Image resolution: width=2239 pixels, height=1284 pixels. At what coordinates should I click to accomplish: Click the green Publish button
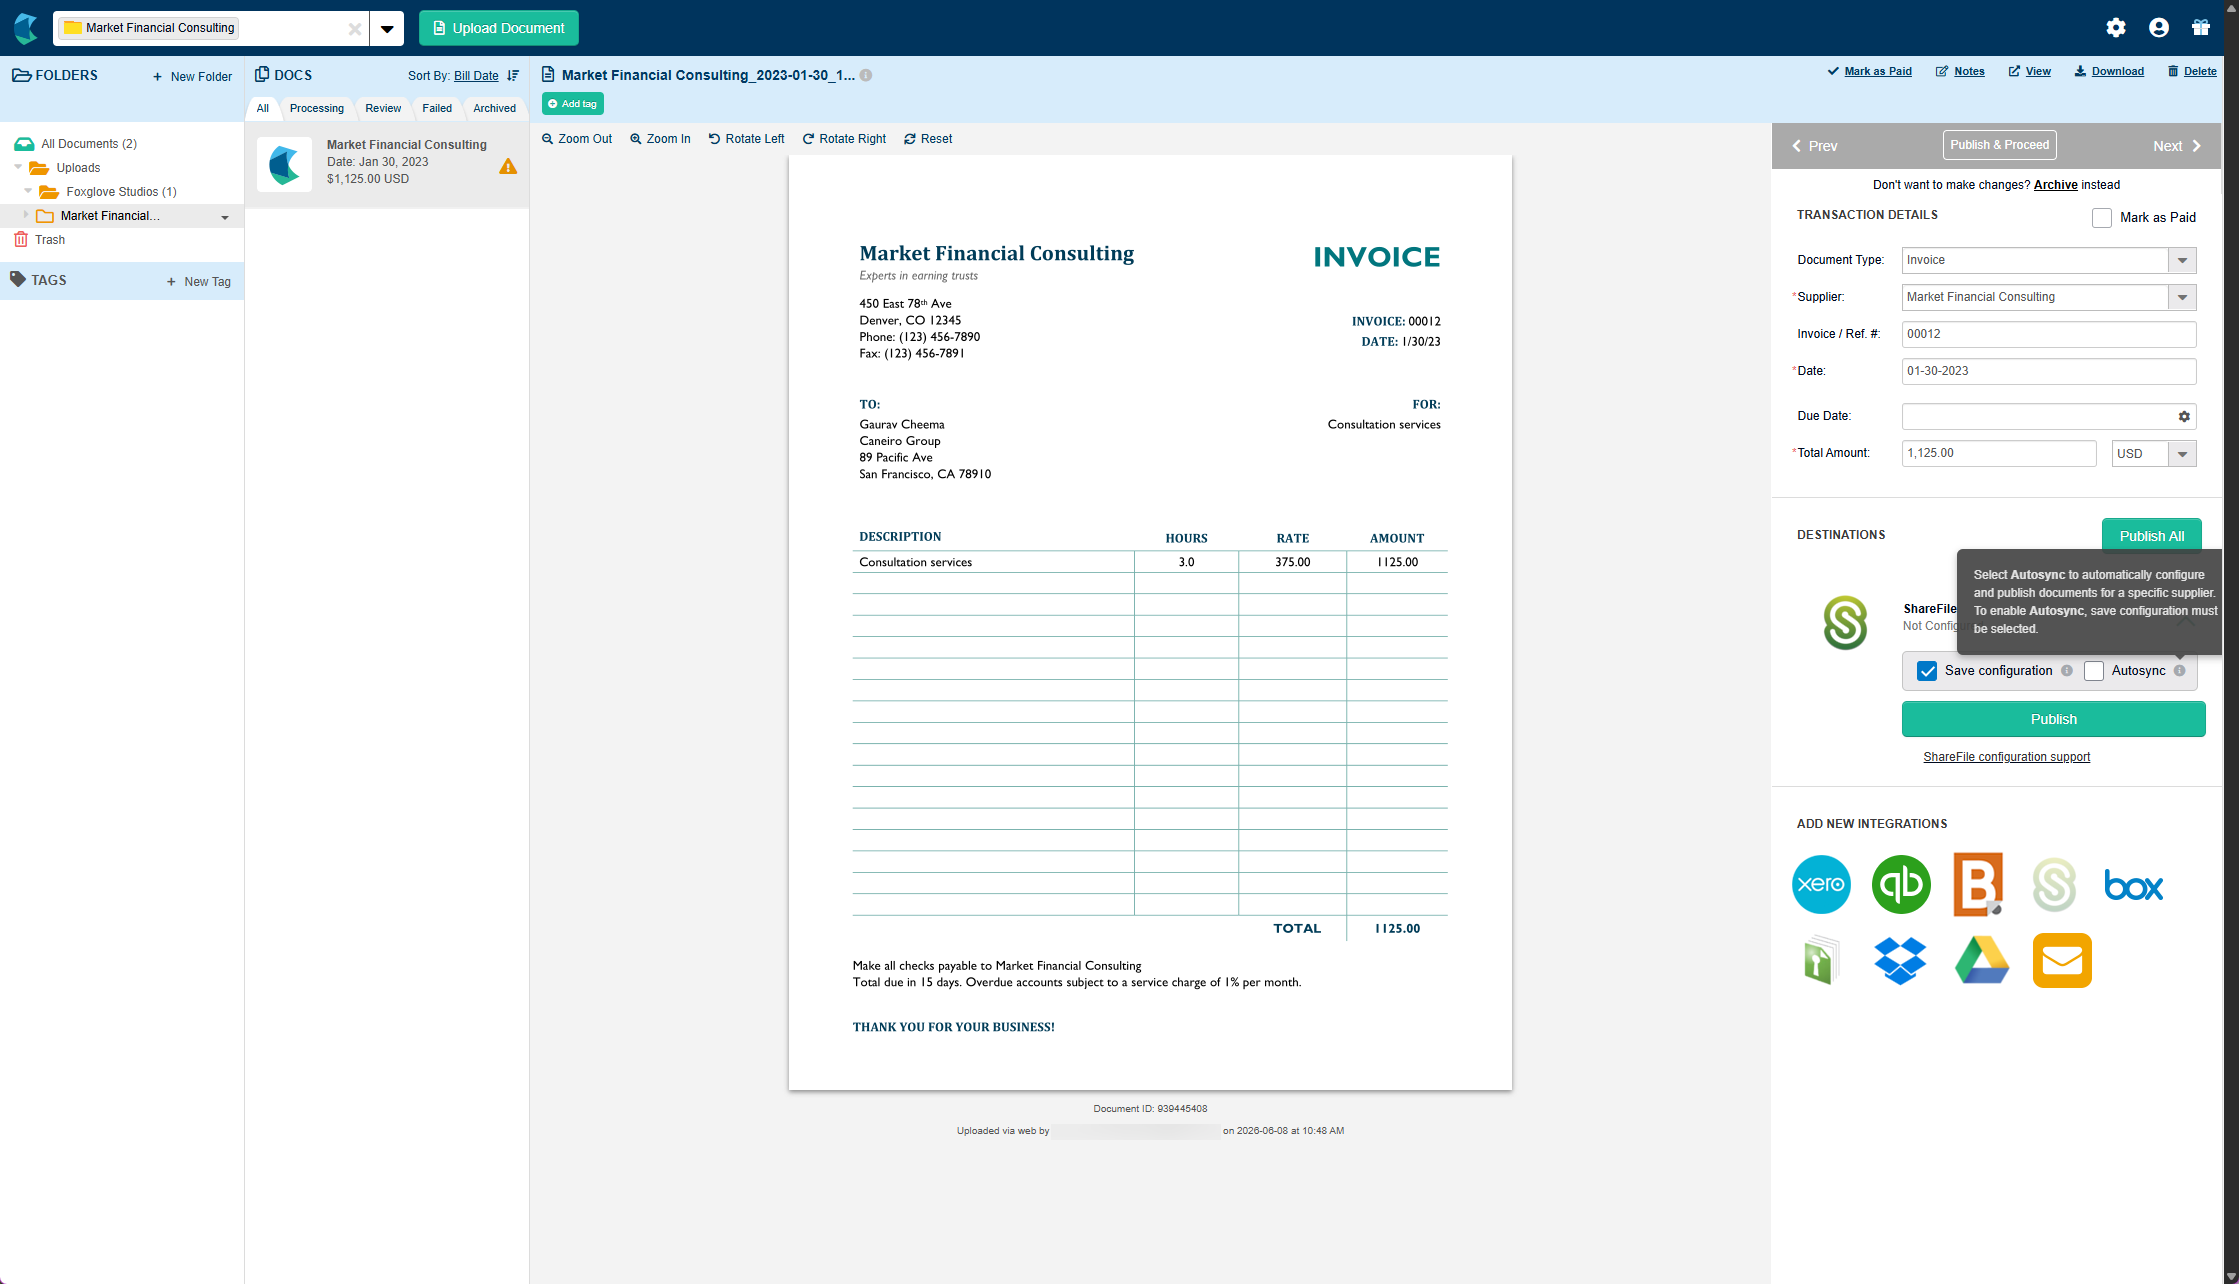[x=2053, y=719]
